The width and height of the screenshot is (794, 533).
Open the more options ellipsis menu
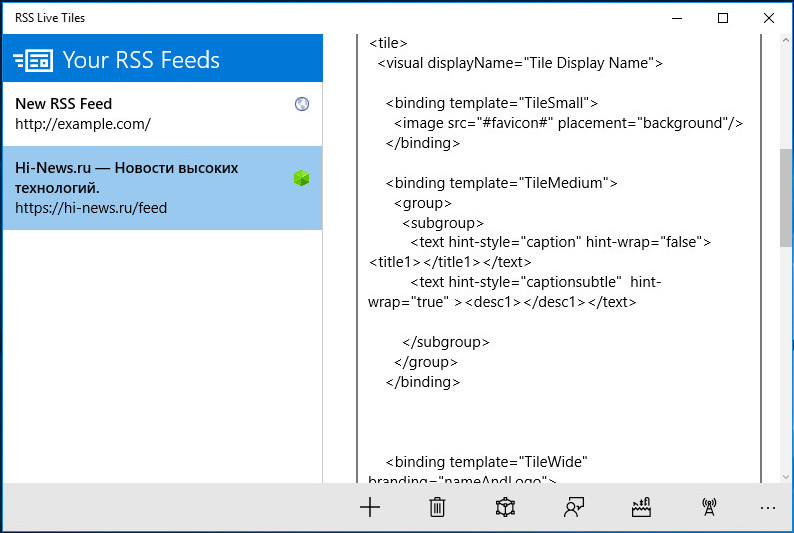(768, 508)
